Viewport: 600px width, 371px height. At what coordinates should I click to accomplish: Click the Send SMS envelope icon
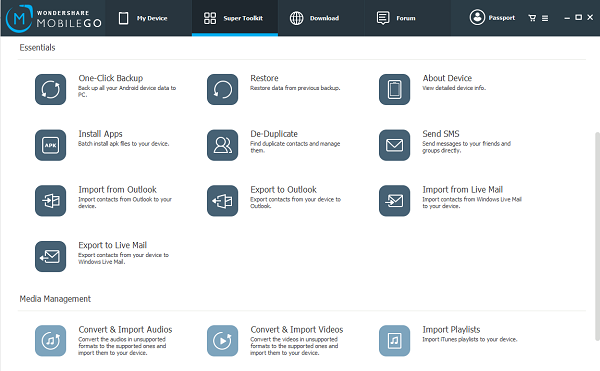(x=395, y=145)
